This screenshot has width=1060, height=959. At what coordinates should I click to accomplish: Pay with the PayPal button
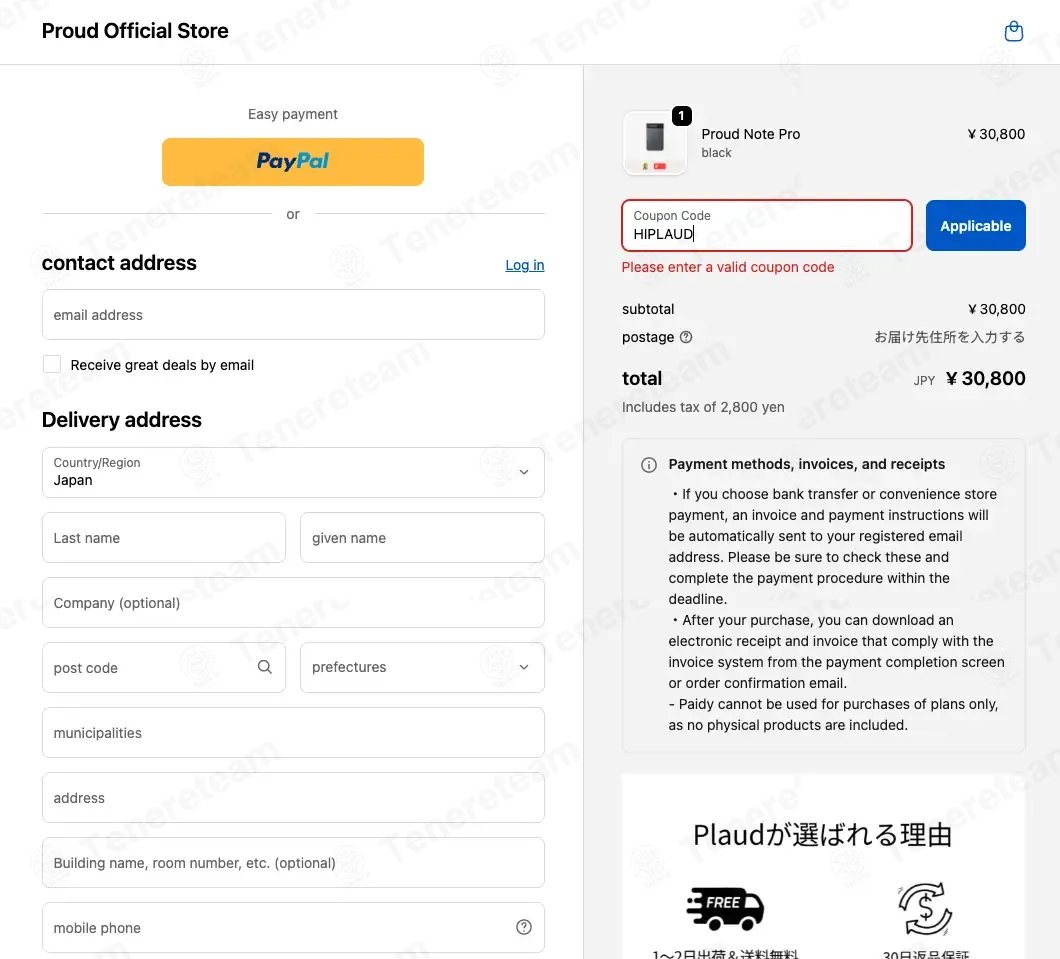pos(293,162)
